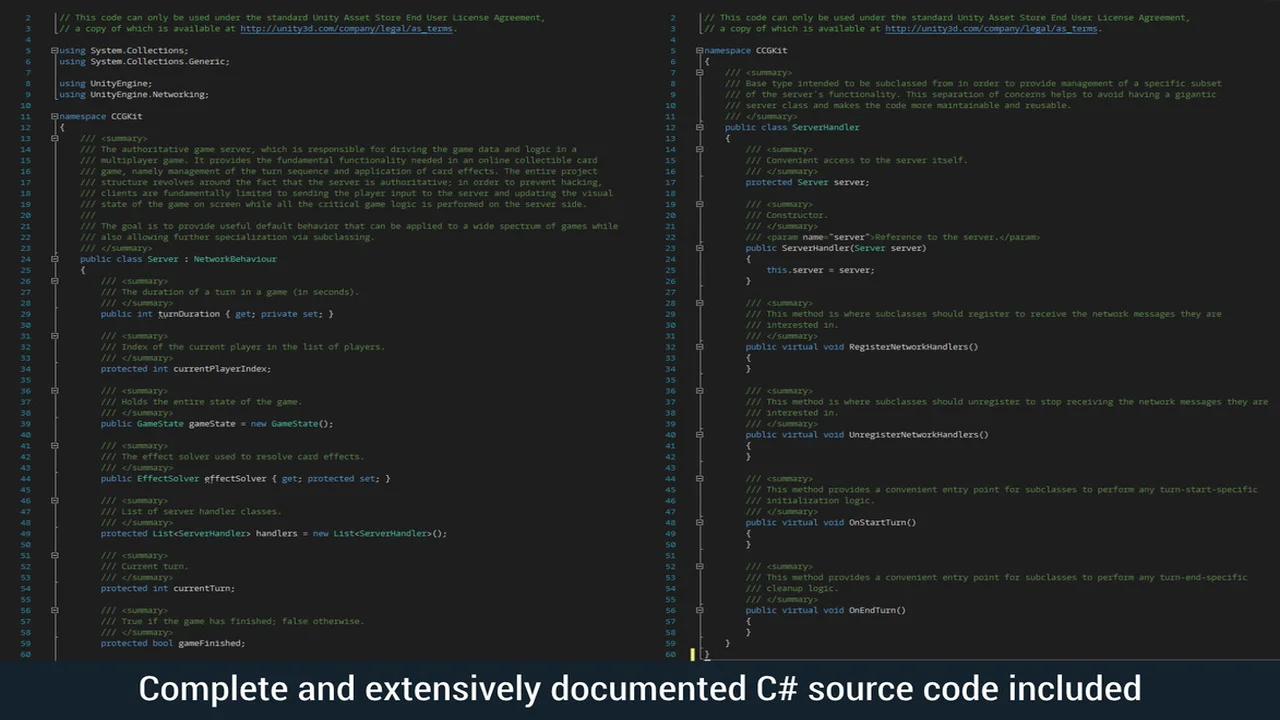1280x720 pixels.
Task: Fold the ServerHandler constructor method
Action: coord(699,248)
